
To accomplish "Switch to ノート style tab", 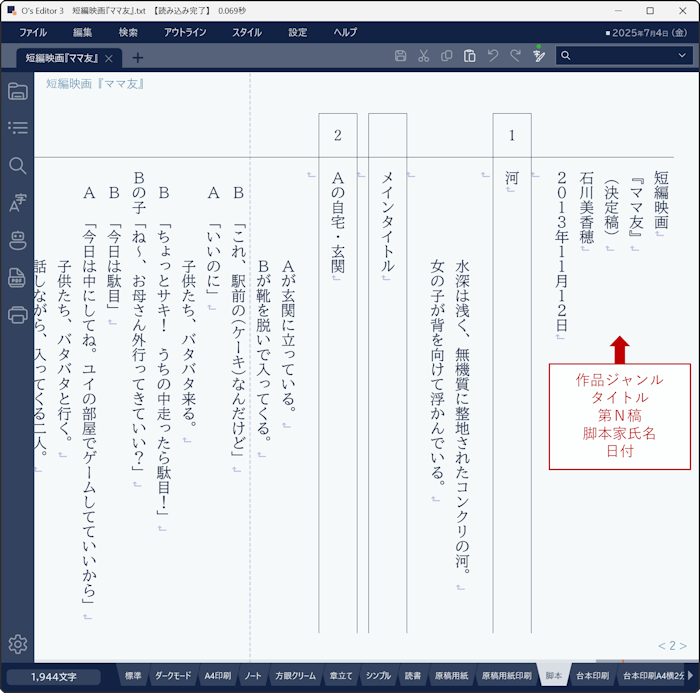I will tap(253, 676).
